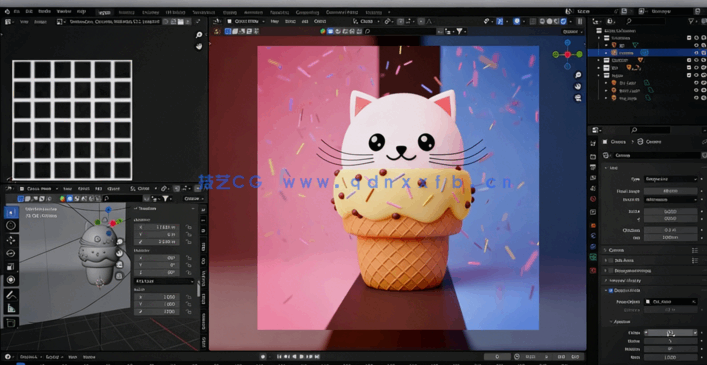Click the properties editor search field
The image size is (707, 365).
coord(651,130)
